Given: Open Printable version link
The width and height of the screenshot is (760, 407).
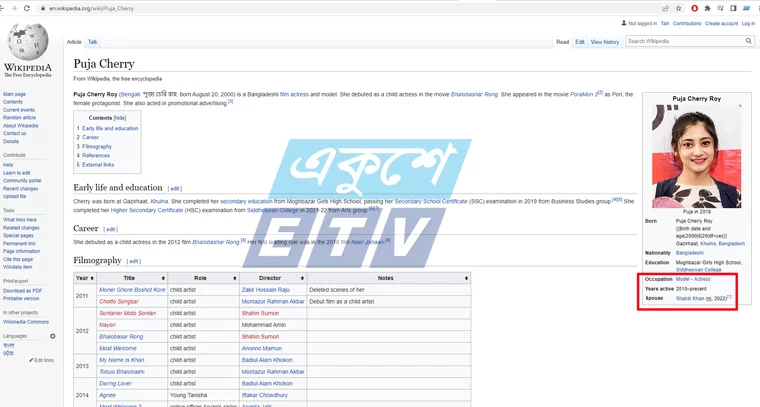Looking at the screenshot, I should point(21,298).
